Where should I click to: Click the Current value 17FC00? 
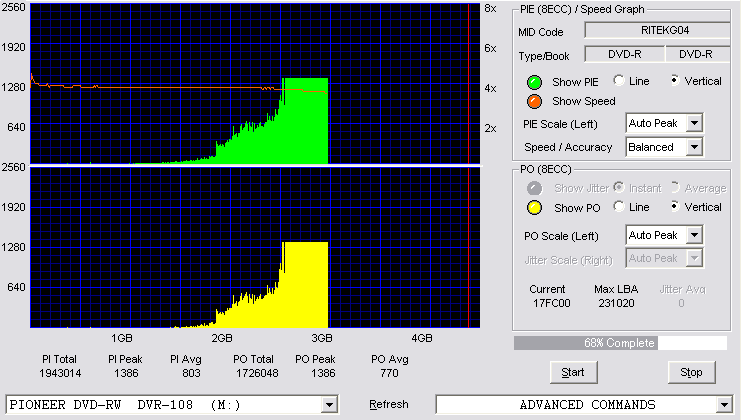tap(552, 303)
